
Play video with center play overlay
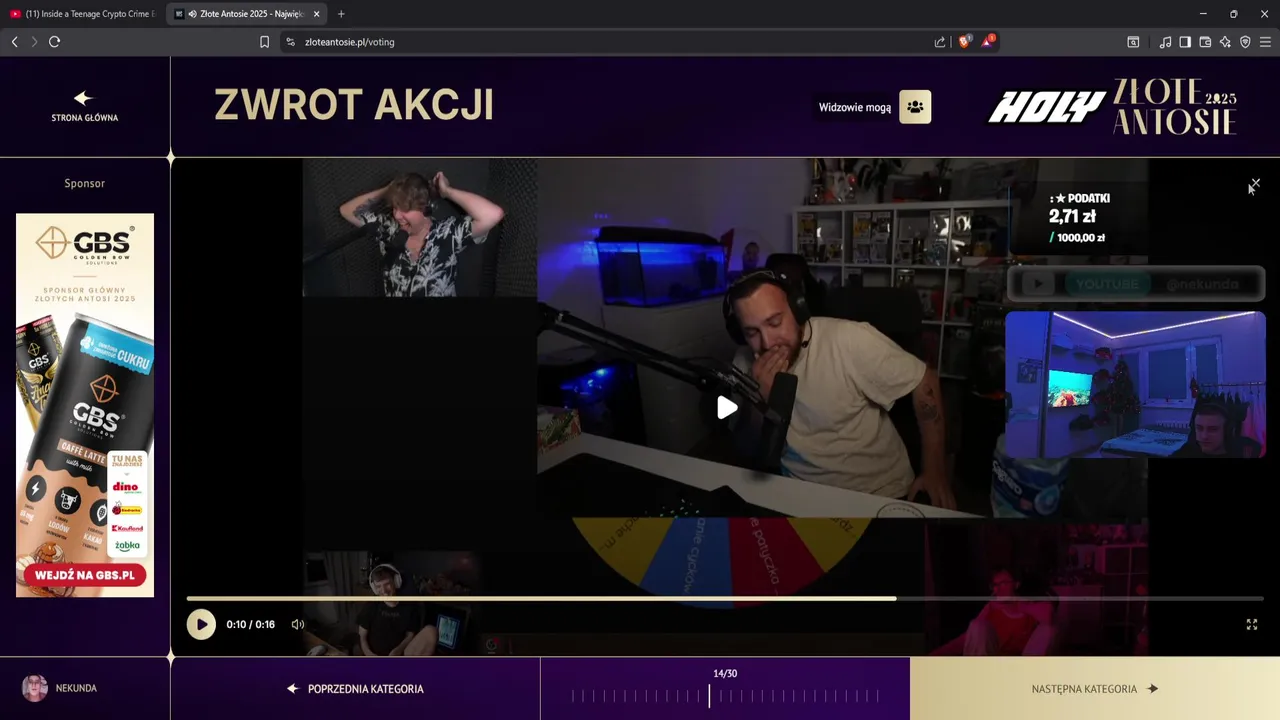pyautogui.click(x=727, y=407)
